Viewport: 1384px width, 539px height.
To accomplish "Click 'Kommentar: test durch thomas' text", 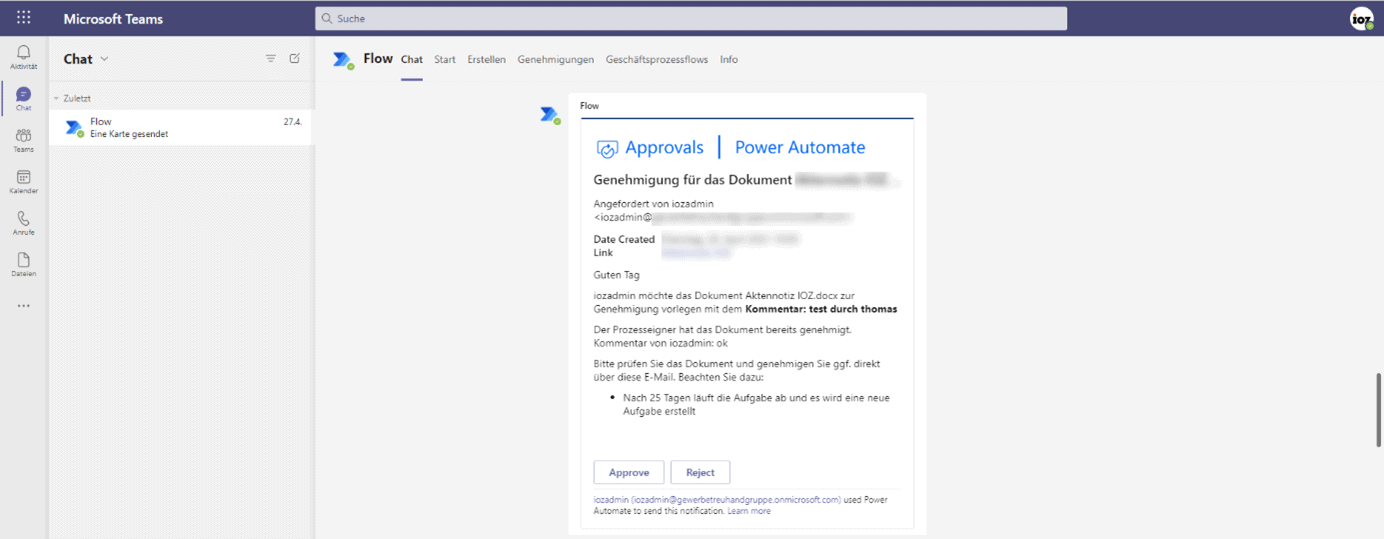I will (x=821, y=309).
